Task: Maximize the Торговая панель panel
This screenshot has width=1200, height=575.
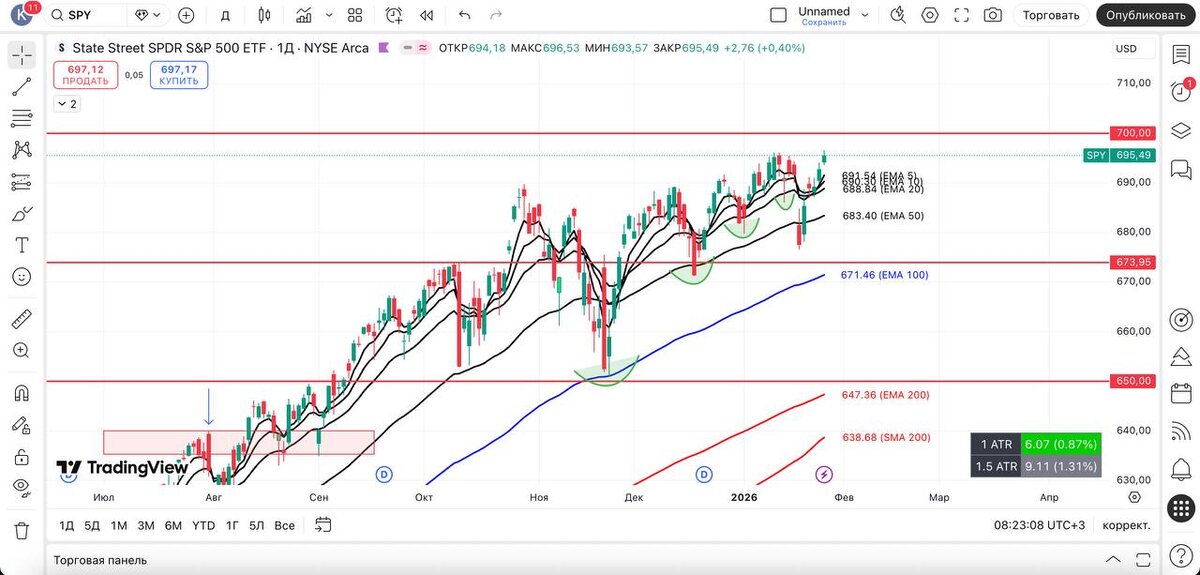Action: click(1142, 559)
